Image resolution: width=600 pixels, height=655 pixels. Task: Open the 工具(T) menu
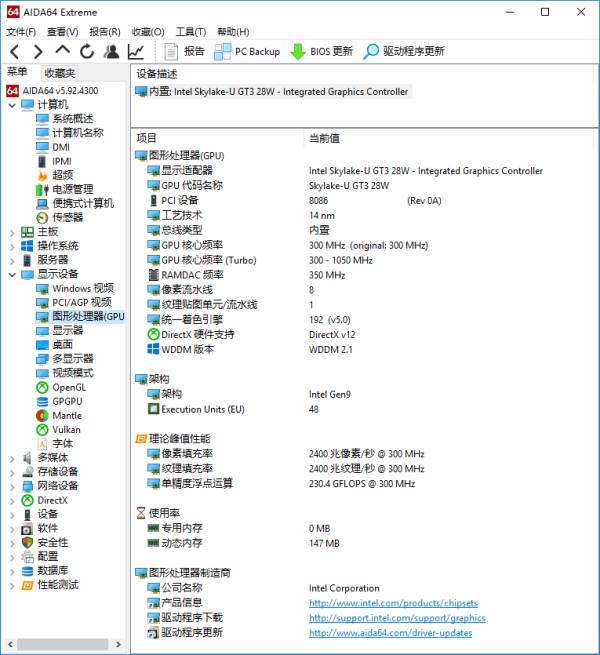[x=191, y=32]
